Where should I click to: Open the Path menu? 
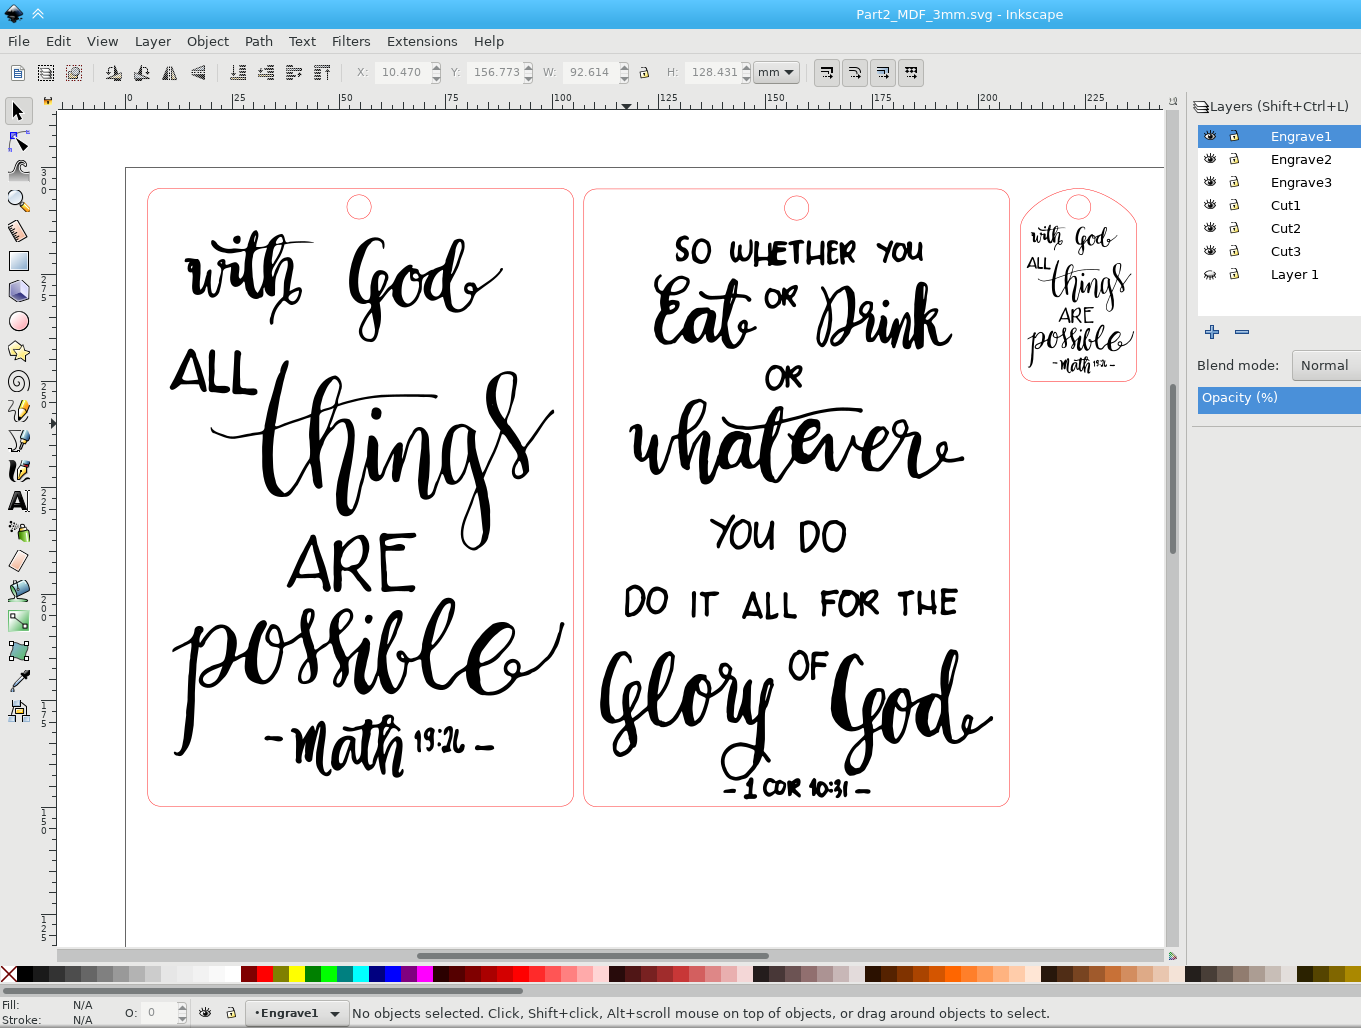[x=259, y=41]
